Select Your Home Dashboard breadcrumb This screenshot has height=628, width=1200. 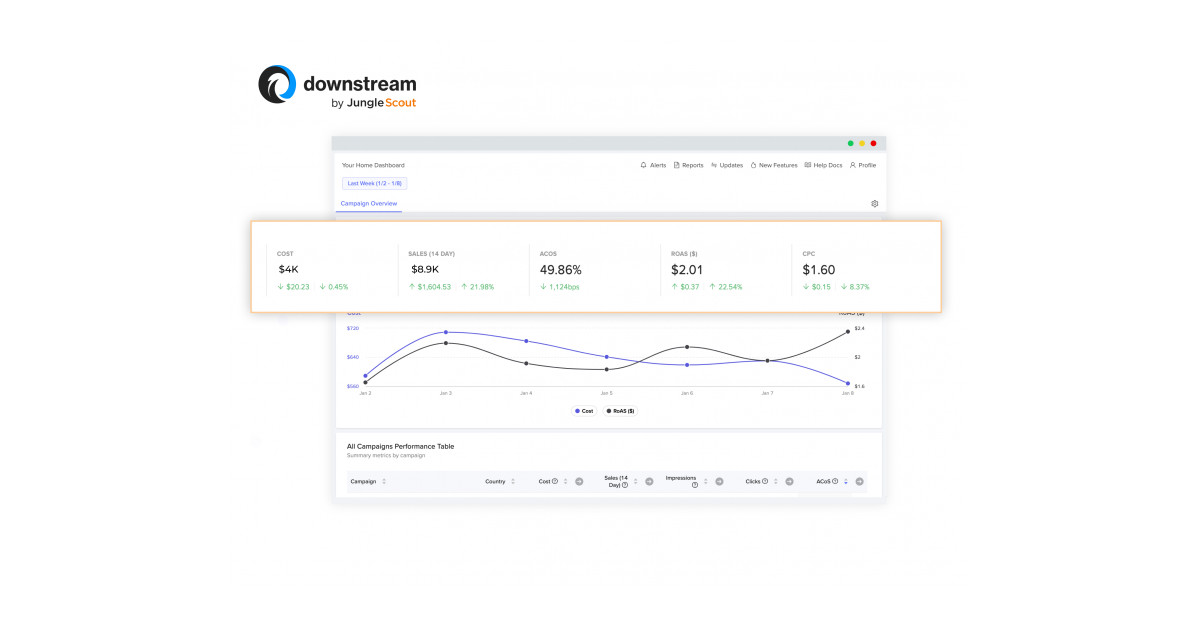pyautogui.click(x=372, y=165)
